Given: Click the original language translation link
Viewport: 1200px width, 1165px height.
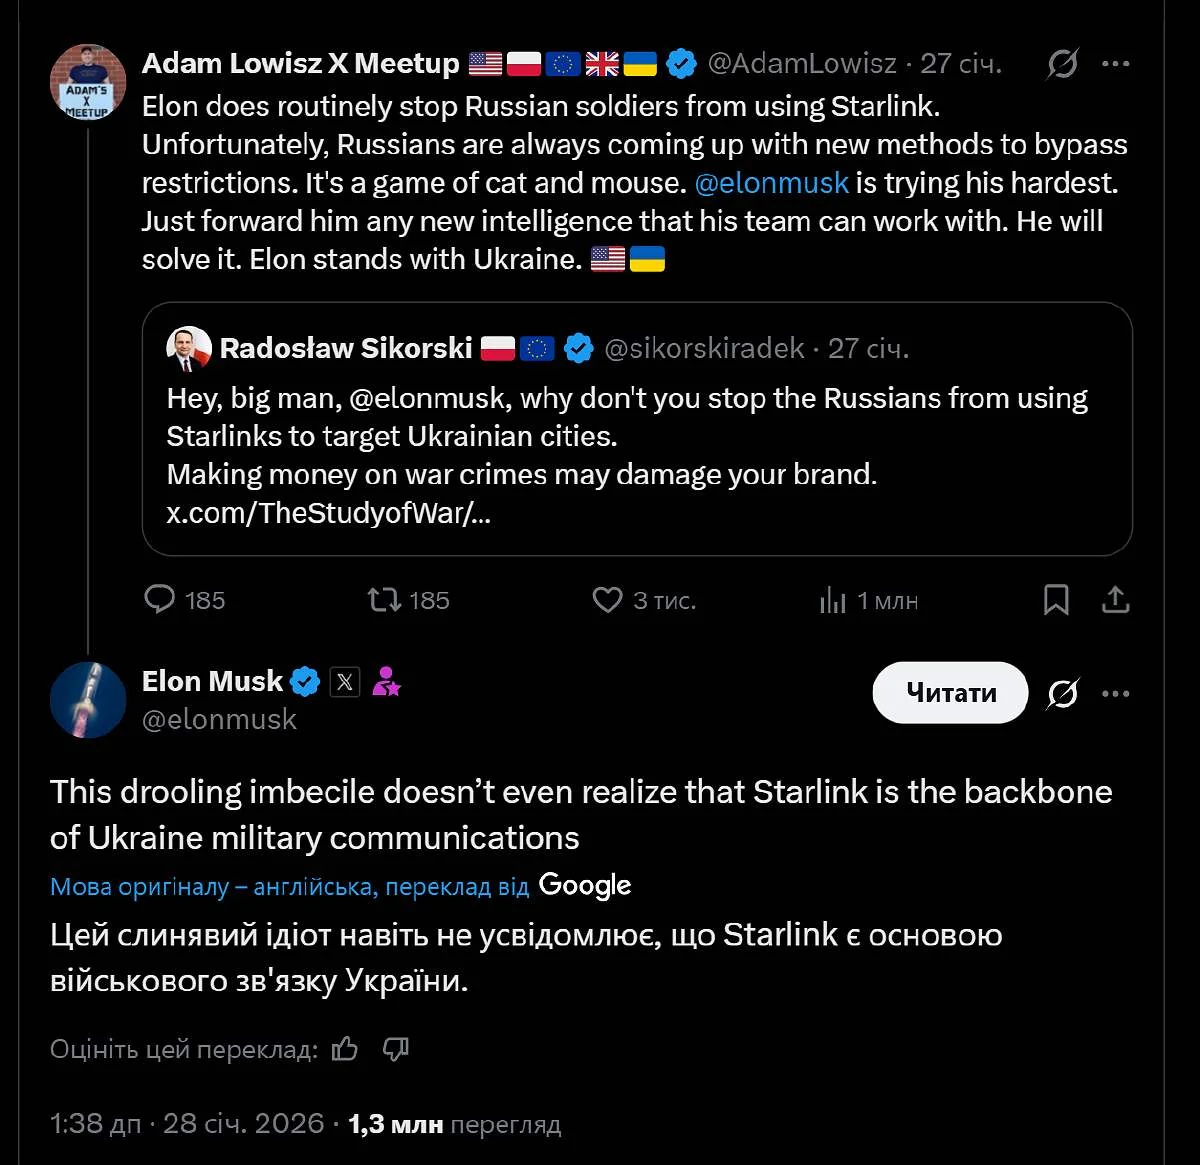Looking at the screenshot, I should coord(289,887).
